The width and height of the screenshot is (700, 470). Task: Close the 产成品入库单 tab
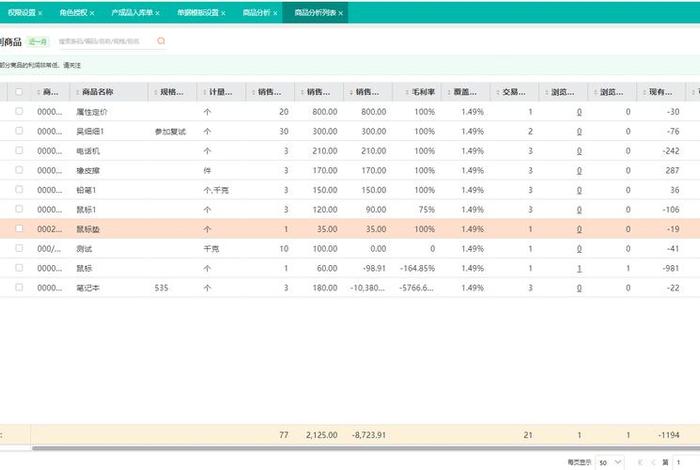(x=157, y=13)
